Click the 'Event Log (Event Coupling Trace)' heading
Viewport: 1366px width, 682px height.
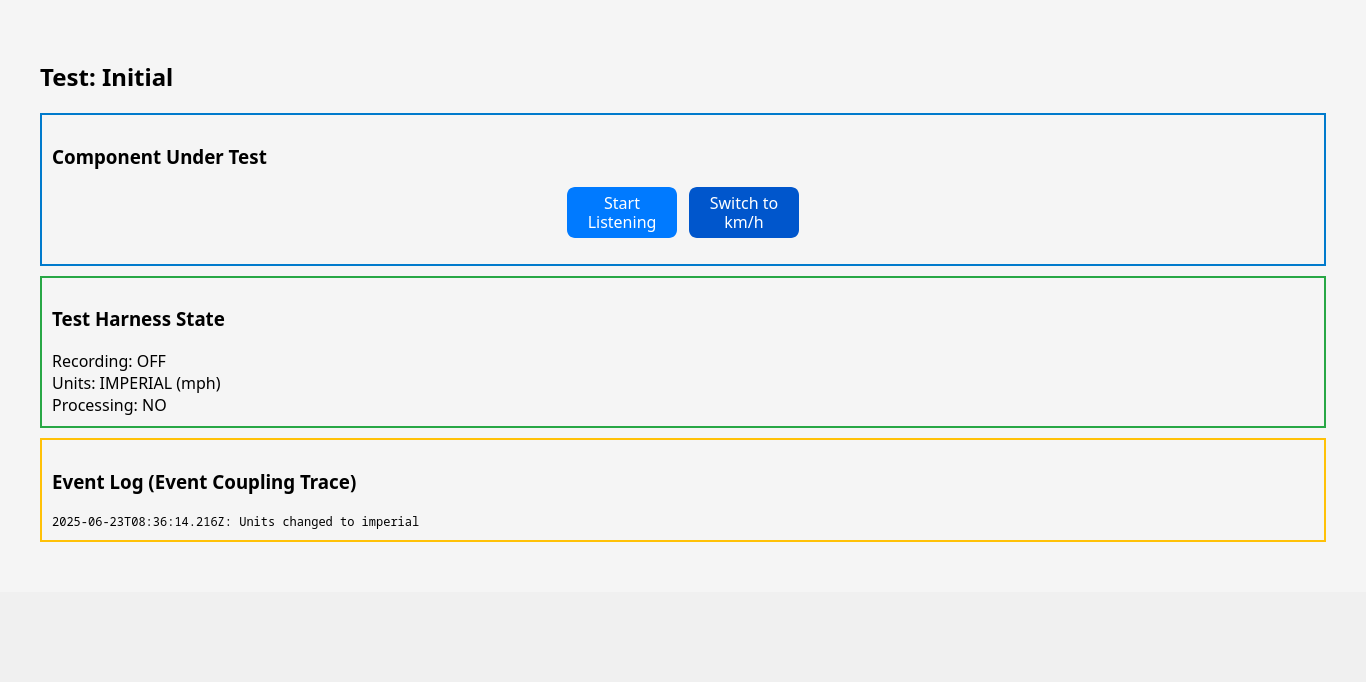[x=204, y=482]
